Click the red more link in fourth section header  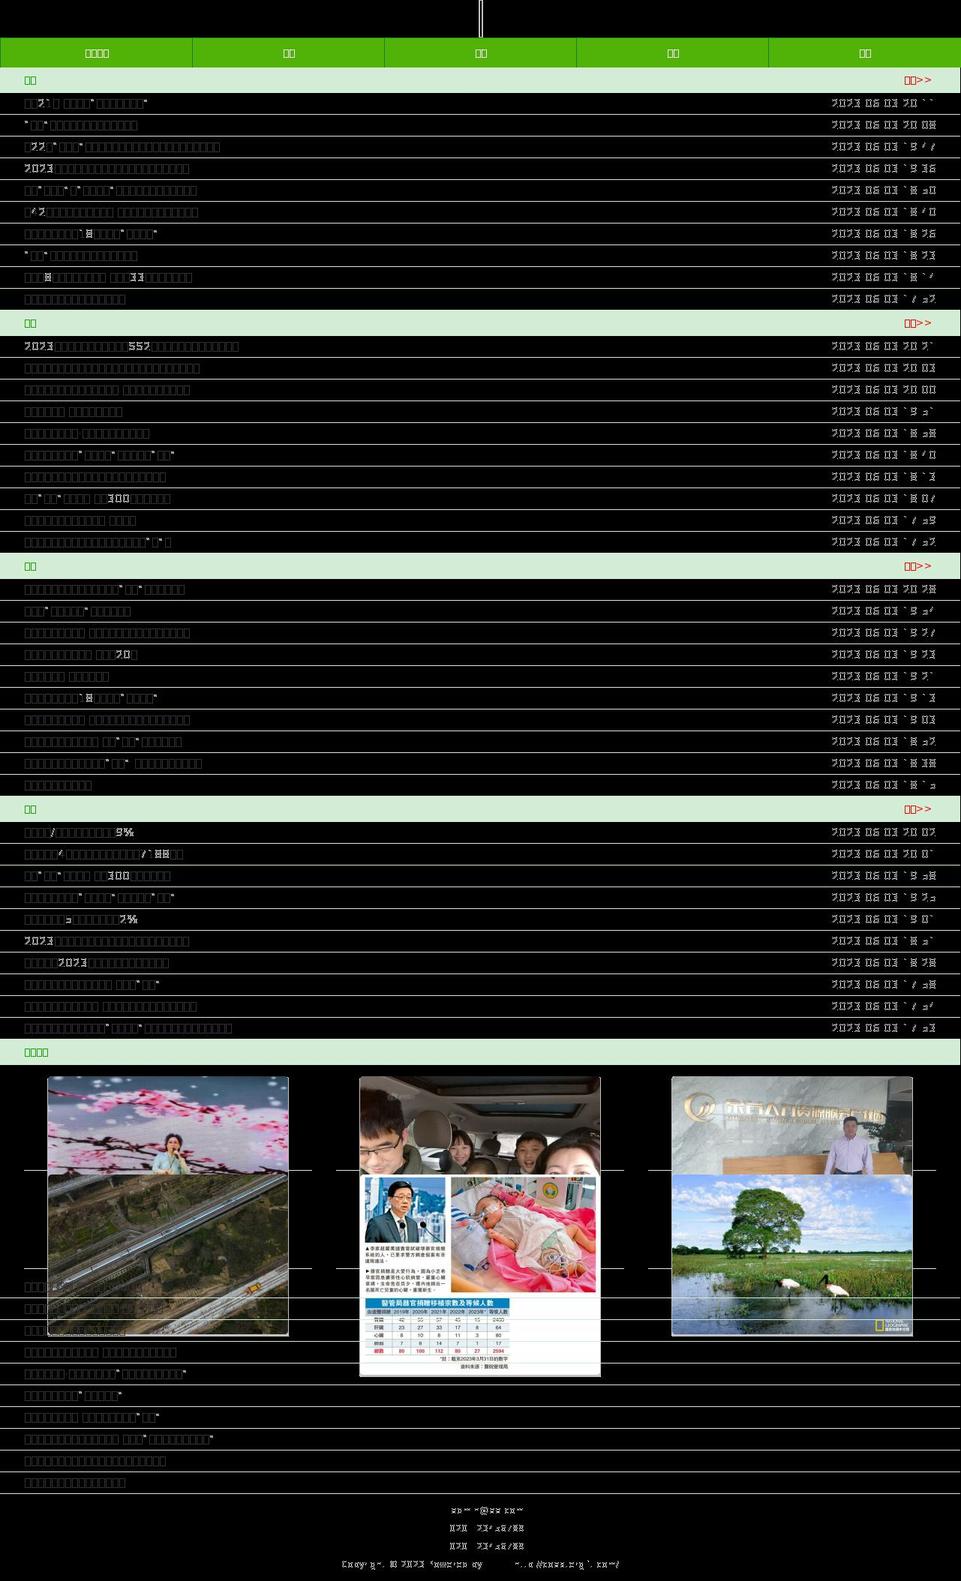(917, 809)
